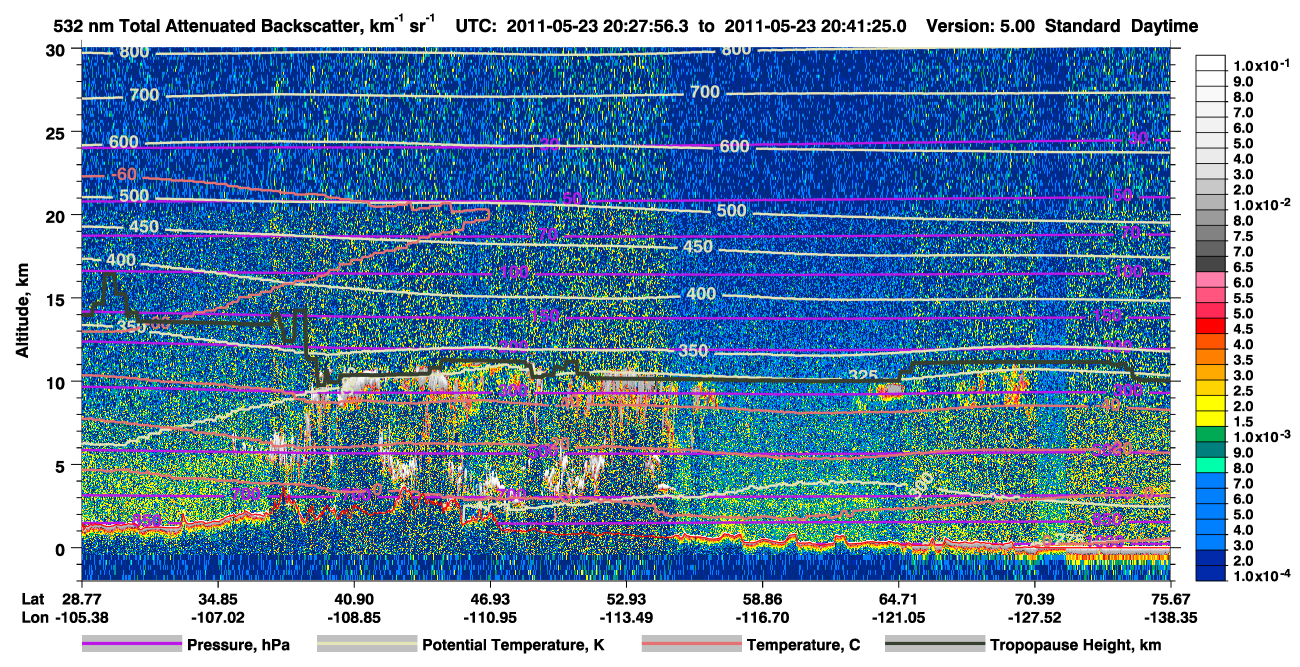Click the 'Daytime' label in the title
Image resolution: width=1300 pixels, height=667 pixels.
(1165, 26)
